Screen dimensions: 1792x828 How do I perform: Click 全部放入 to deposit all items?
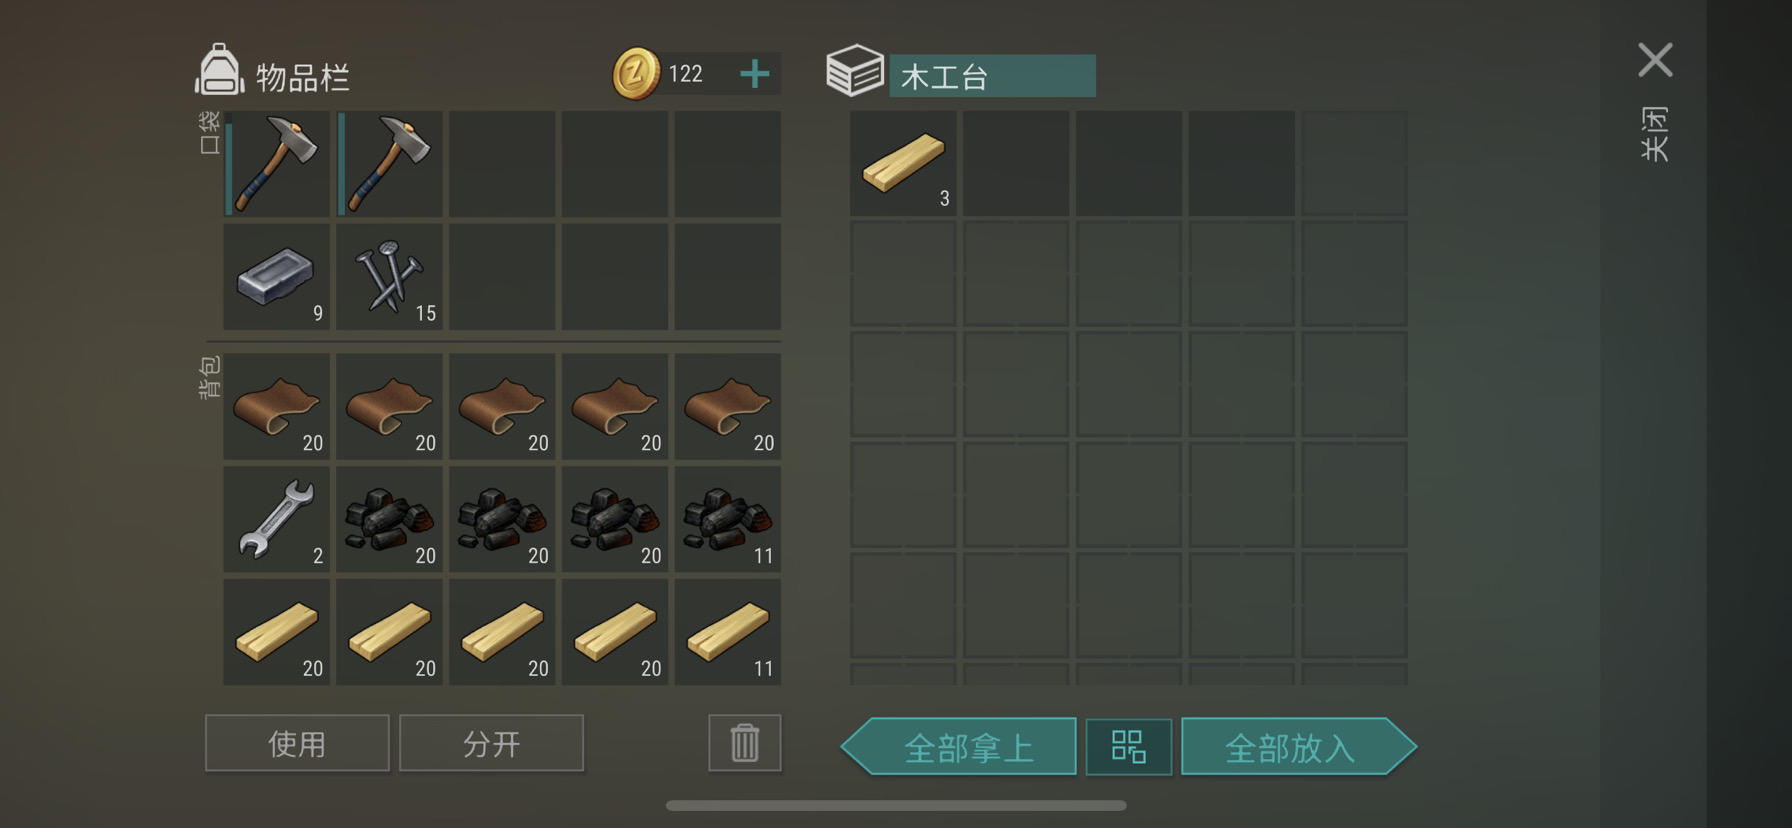[1298, 747]
